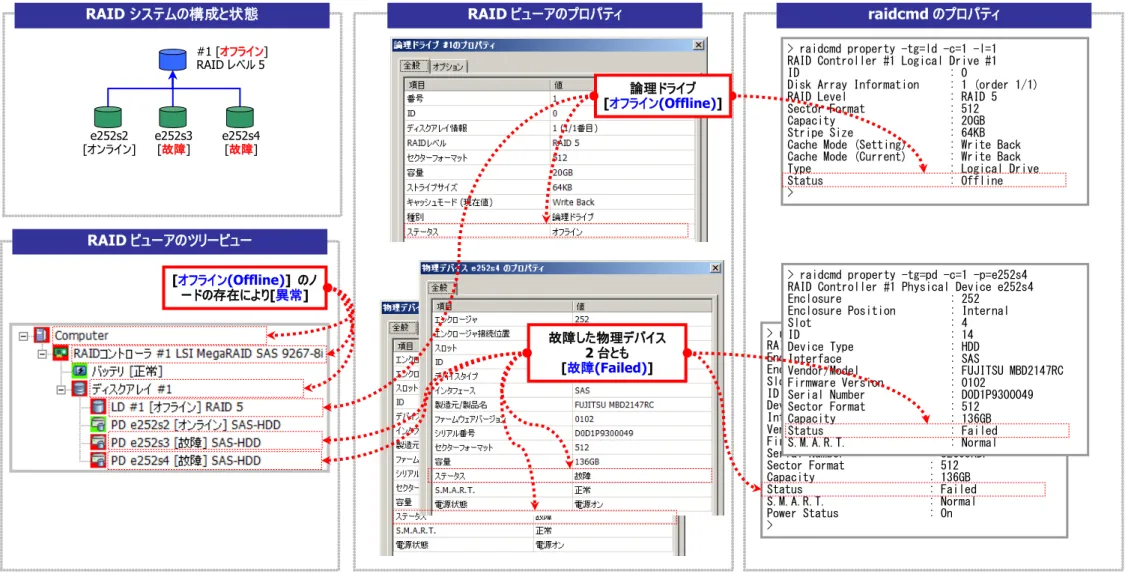1131x574 pixels.
Task: Click the battery icon beside バッテリ [正常]
Action: (79, 371)
